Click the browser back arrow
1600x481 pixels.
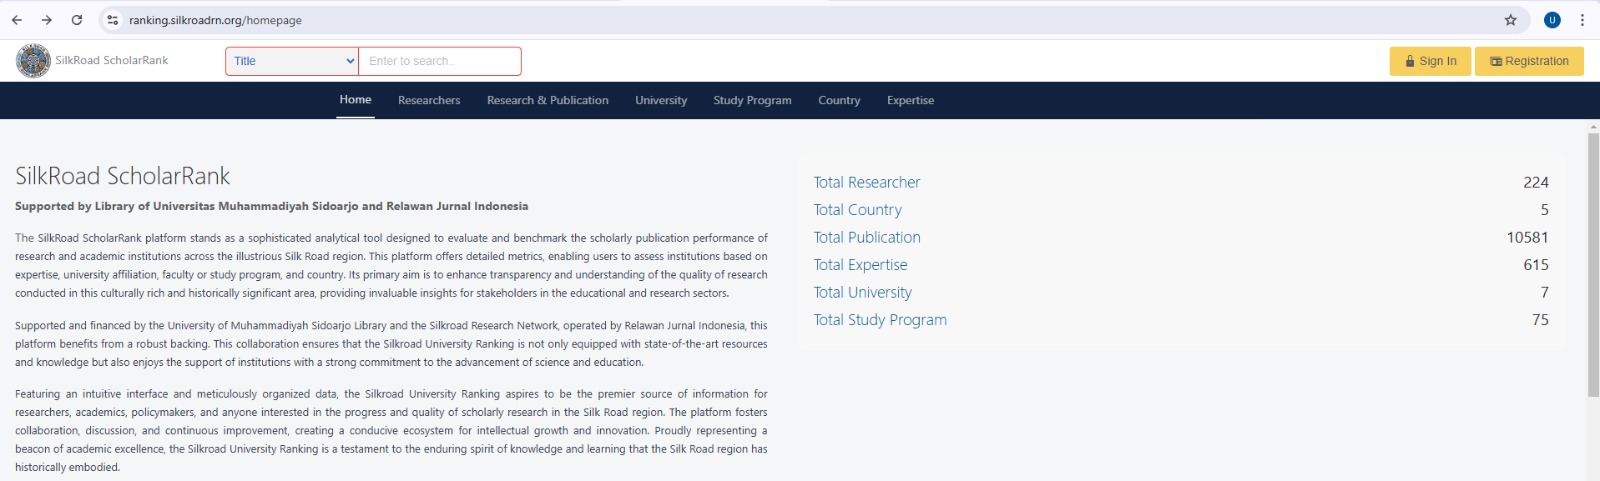(x=17, y=20)
